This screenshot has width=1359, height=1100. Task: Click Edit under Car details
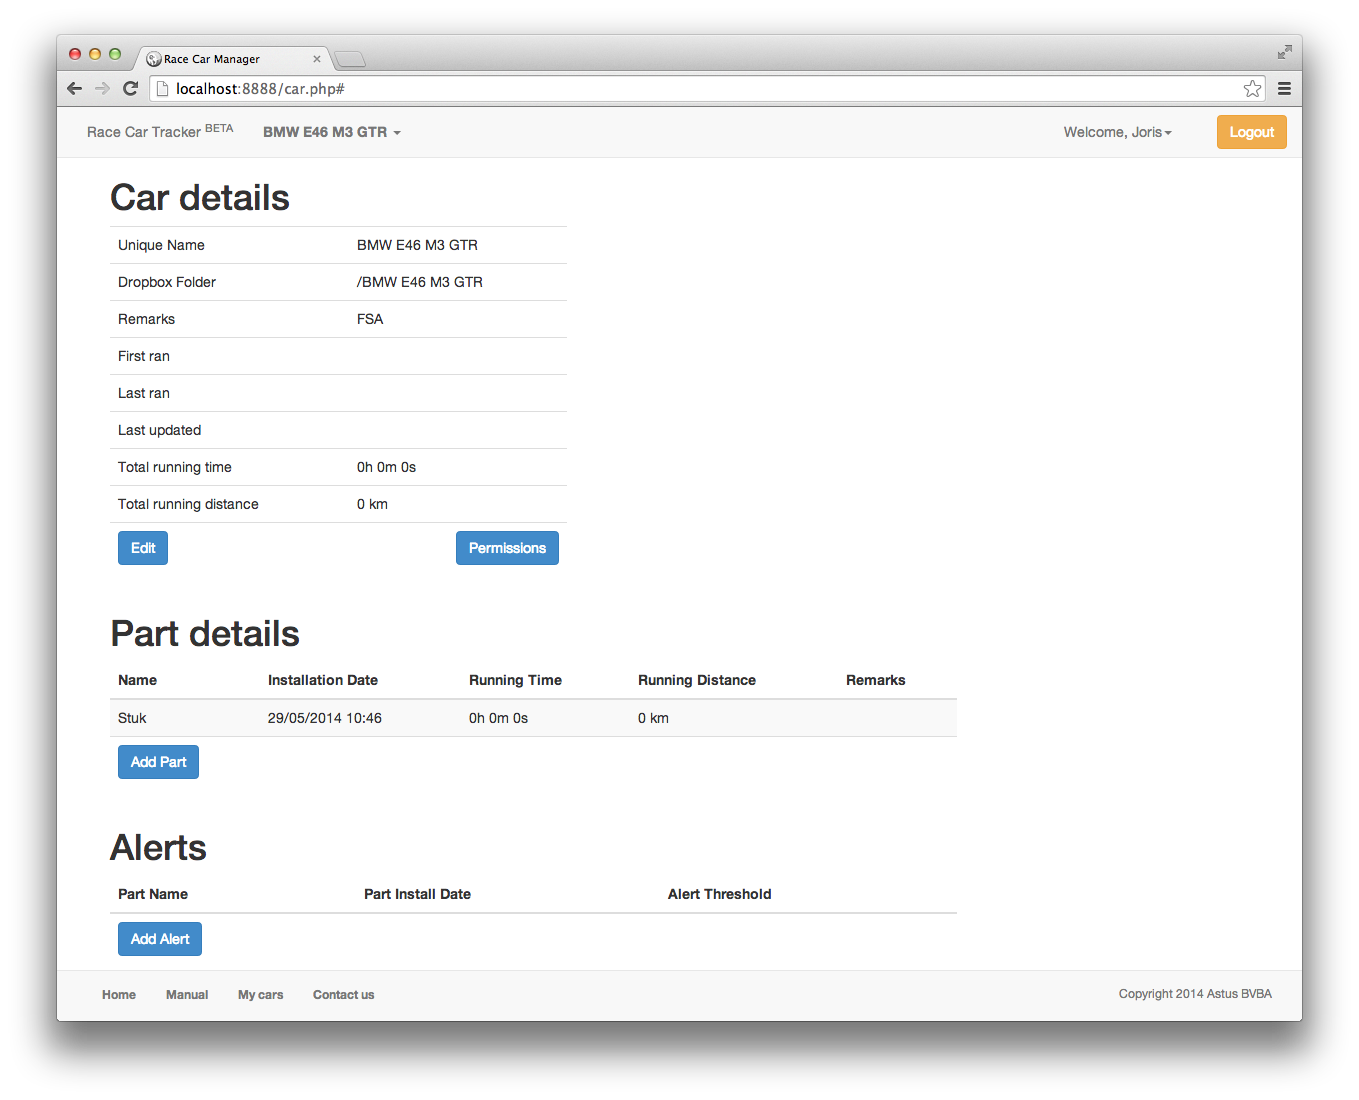pyautogui.click(x=143, y=548)
